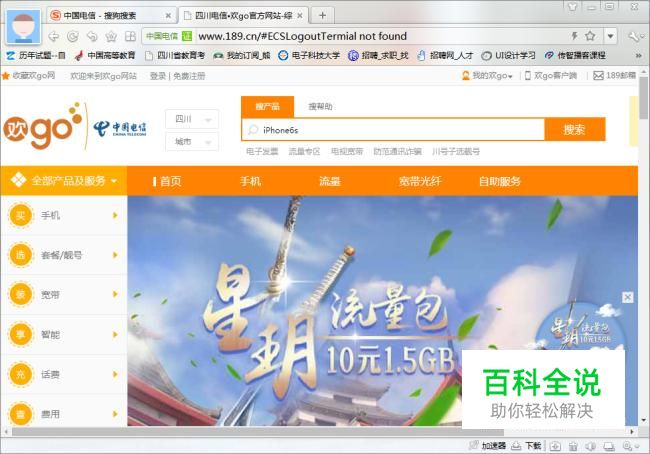Click the URL address bar text

[302, 36]
